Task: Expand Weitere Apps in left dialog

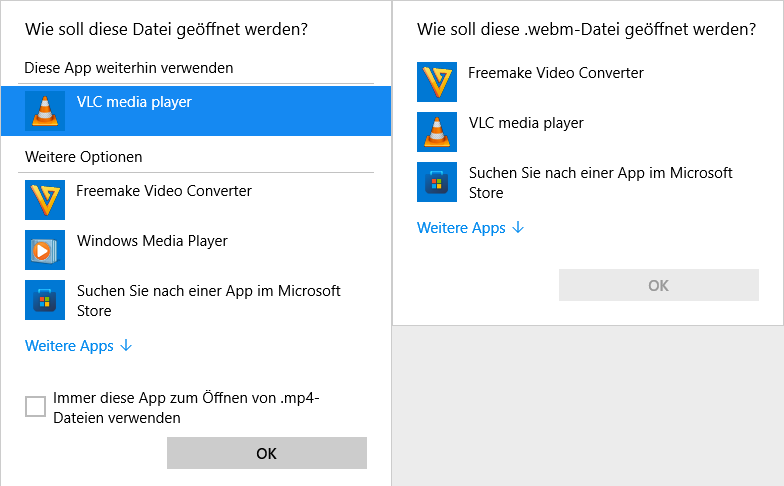Action: click(78, 346)
